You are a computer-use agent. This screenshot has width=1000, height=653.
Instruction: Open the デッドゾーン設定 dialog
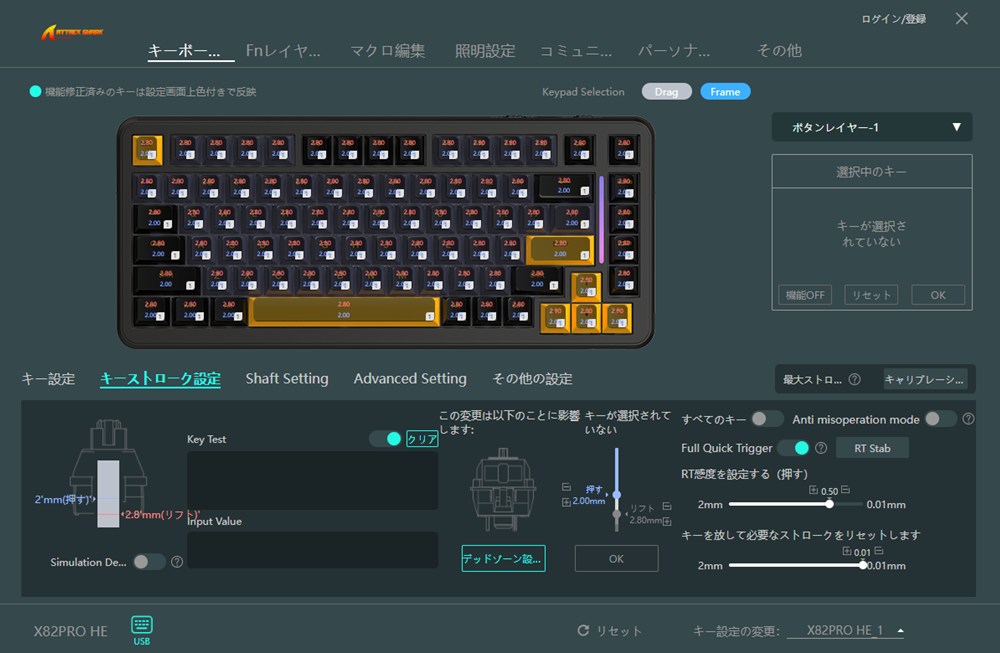pos(502,560)
